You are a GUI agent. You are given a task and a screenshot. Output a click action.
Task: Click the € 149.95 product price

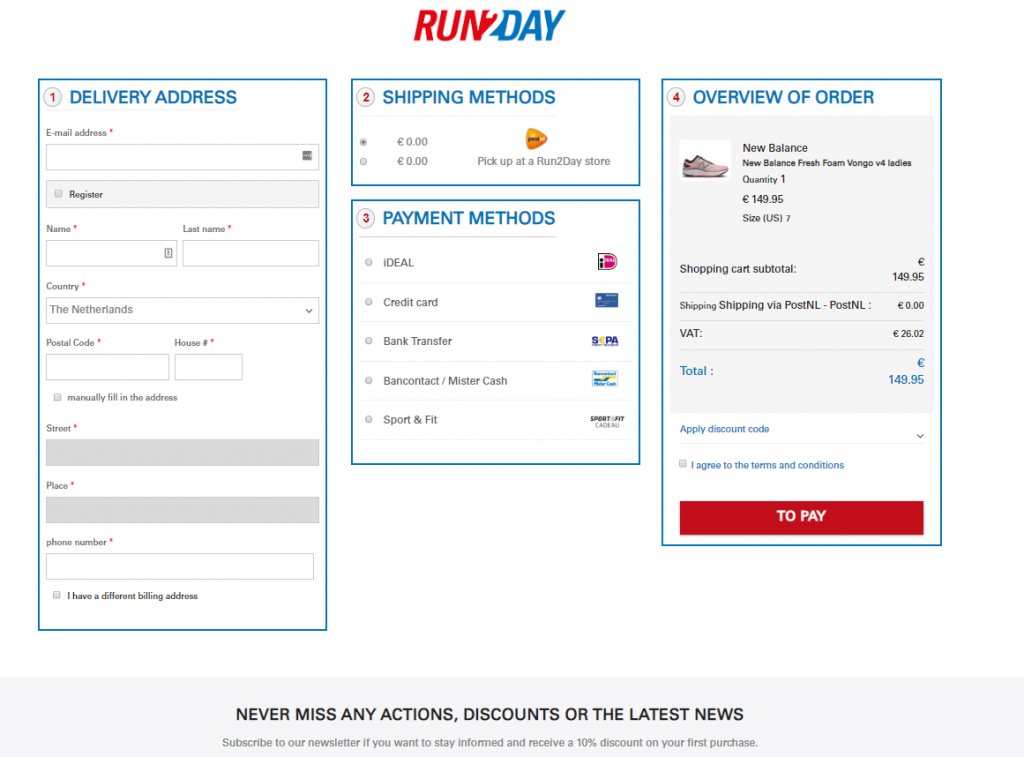click(x=763, y=199)
